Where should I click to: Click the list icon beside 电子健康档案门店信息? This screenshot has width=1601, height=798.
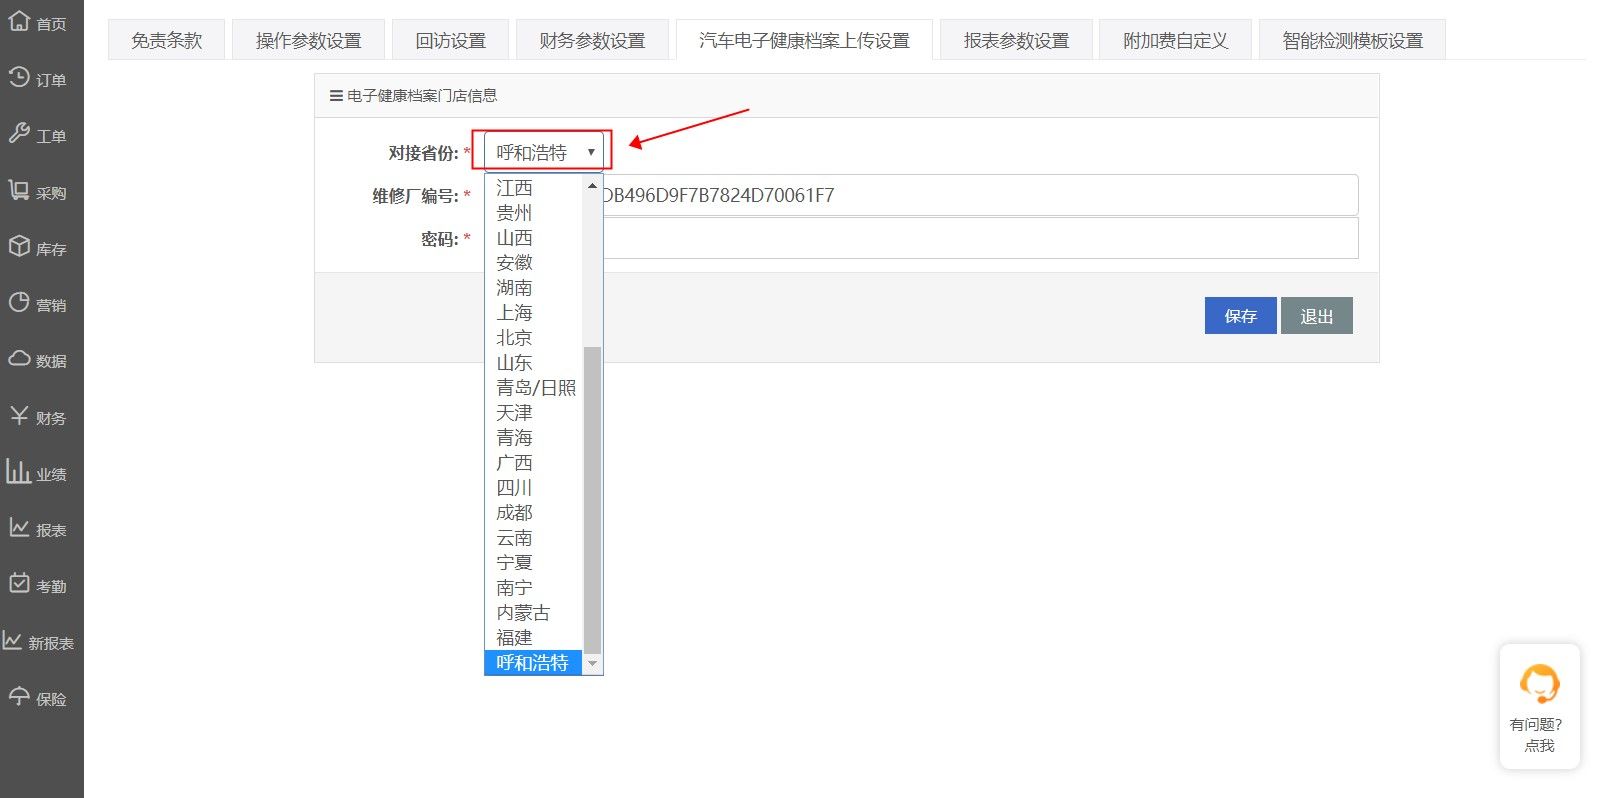336,96
